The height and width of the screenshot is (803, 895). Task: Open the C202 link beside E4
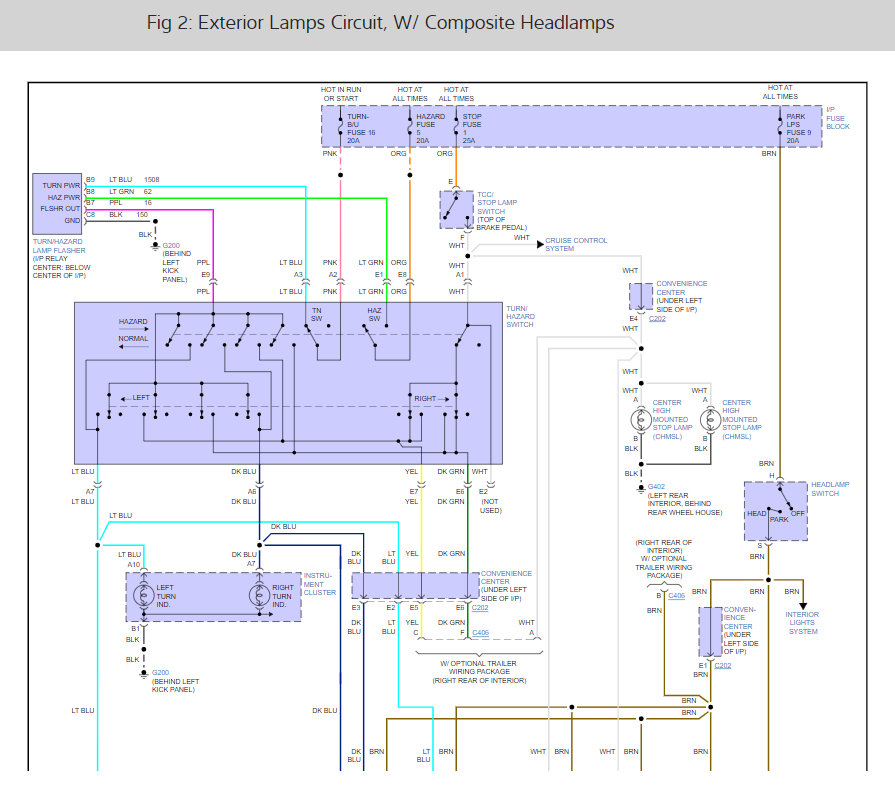[657, 318]
